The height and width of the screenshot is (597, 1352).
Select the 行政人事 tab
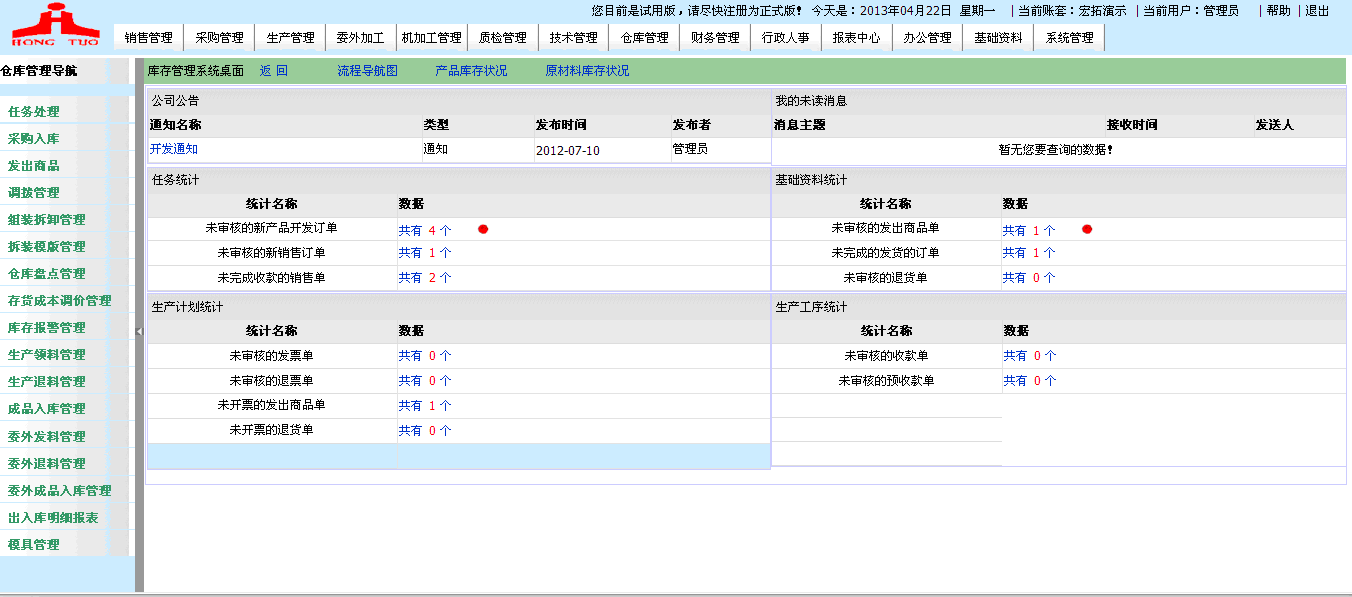785,38
